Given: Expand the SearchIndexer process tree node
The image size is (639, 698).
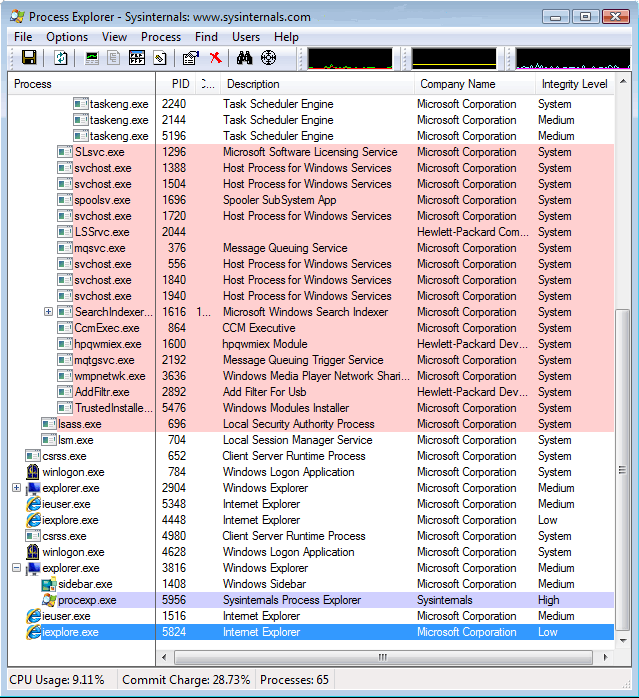Looking at the screenshot, I should tap(49, 312).
